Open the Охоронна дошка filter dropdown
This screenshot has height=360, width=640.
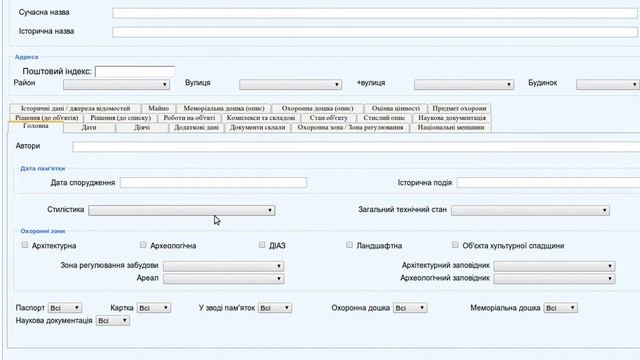(410, 308)
